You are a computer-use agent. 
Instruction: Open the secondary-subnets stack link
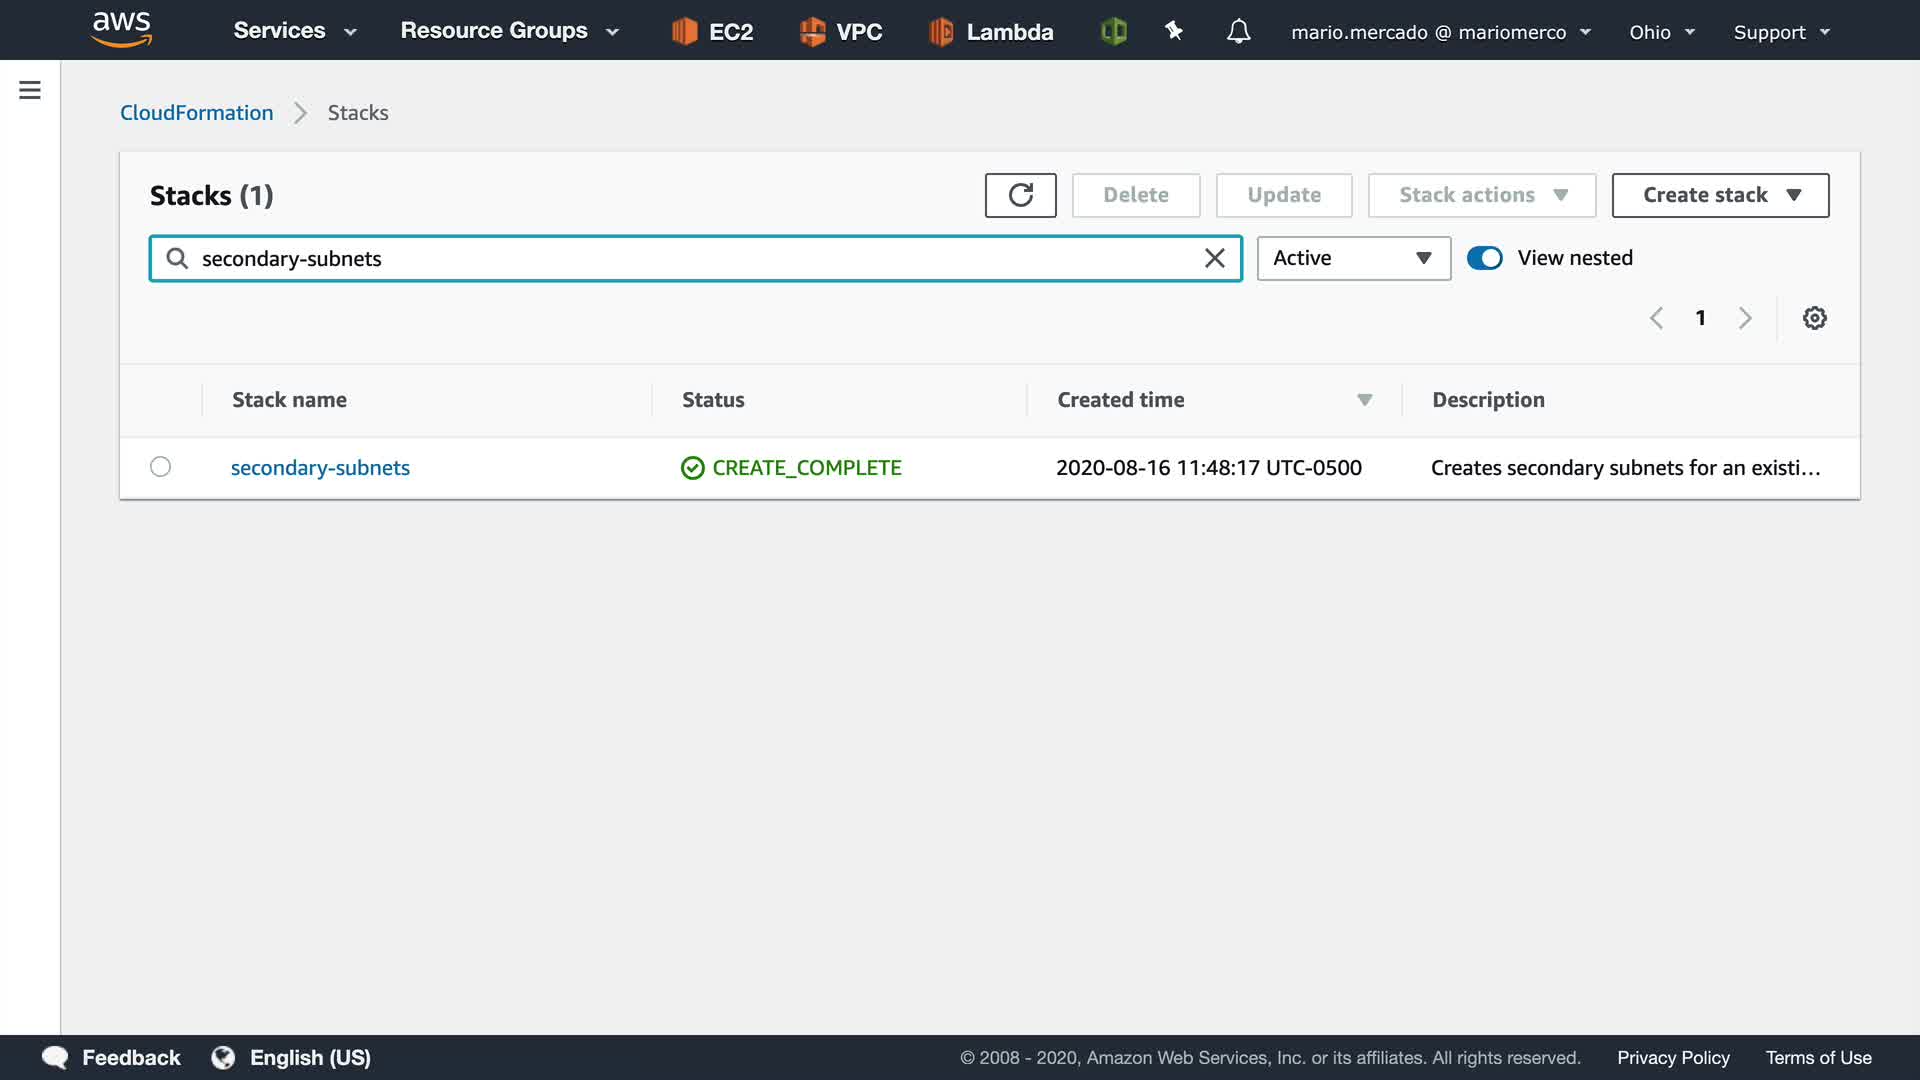(320, 468)
